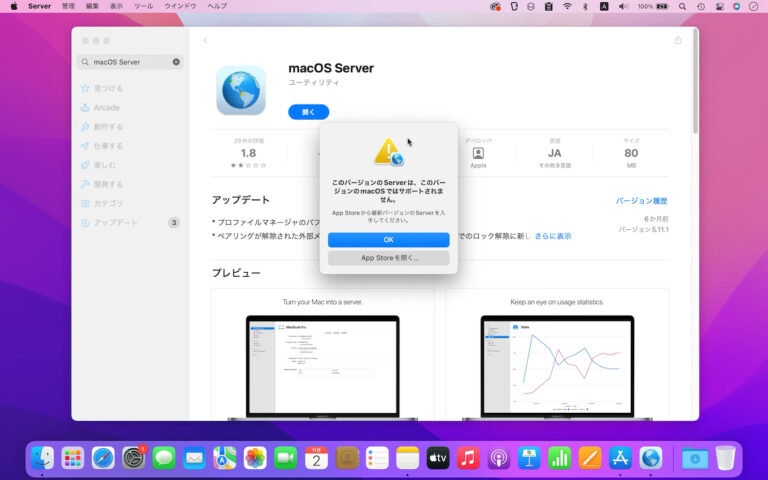Click OK in the warning dialog
The width and height of the screenshot is (768, 480).
(388, 240)
